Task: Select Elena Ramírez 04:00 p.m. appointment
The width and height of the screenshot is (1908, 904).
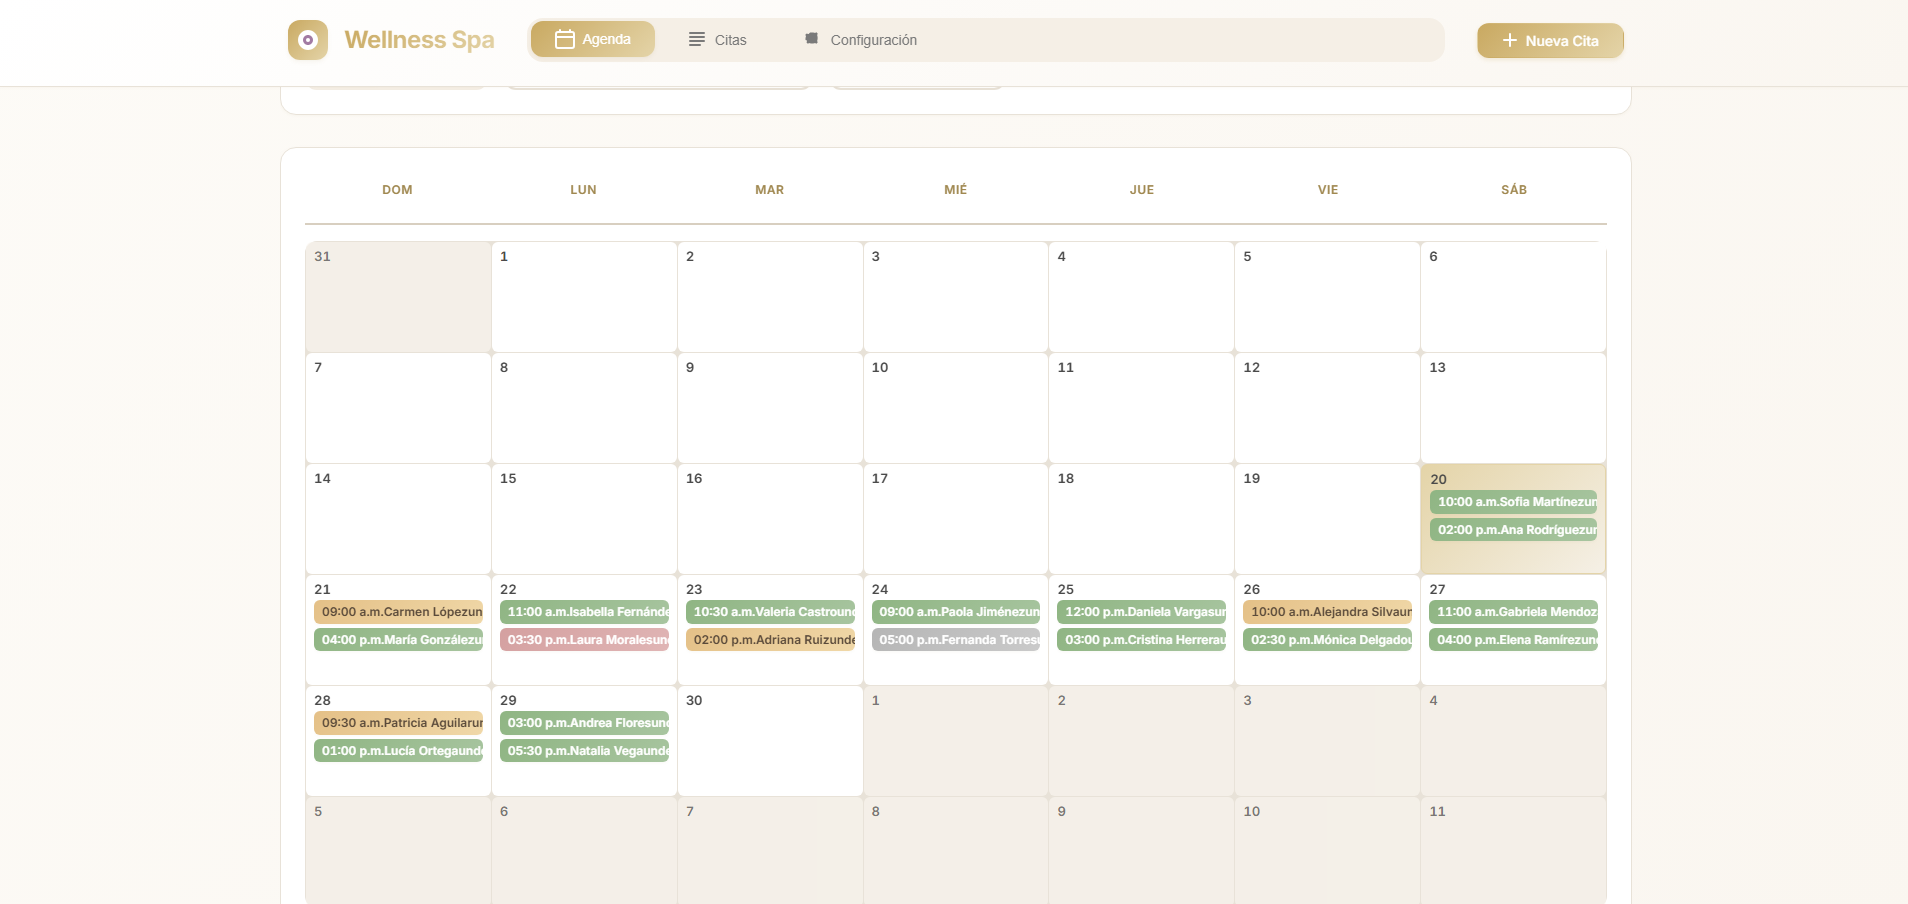Action: point(1513,640)
